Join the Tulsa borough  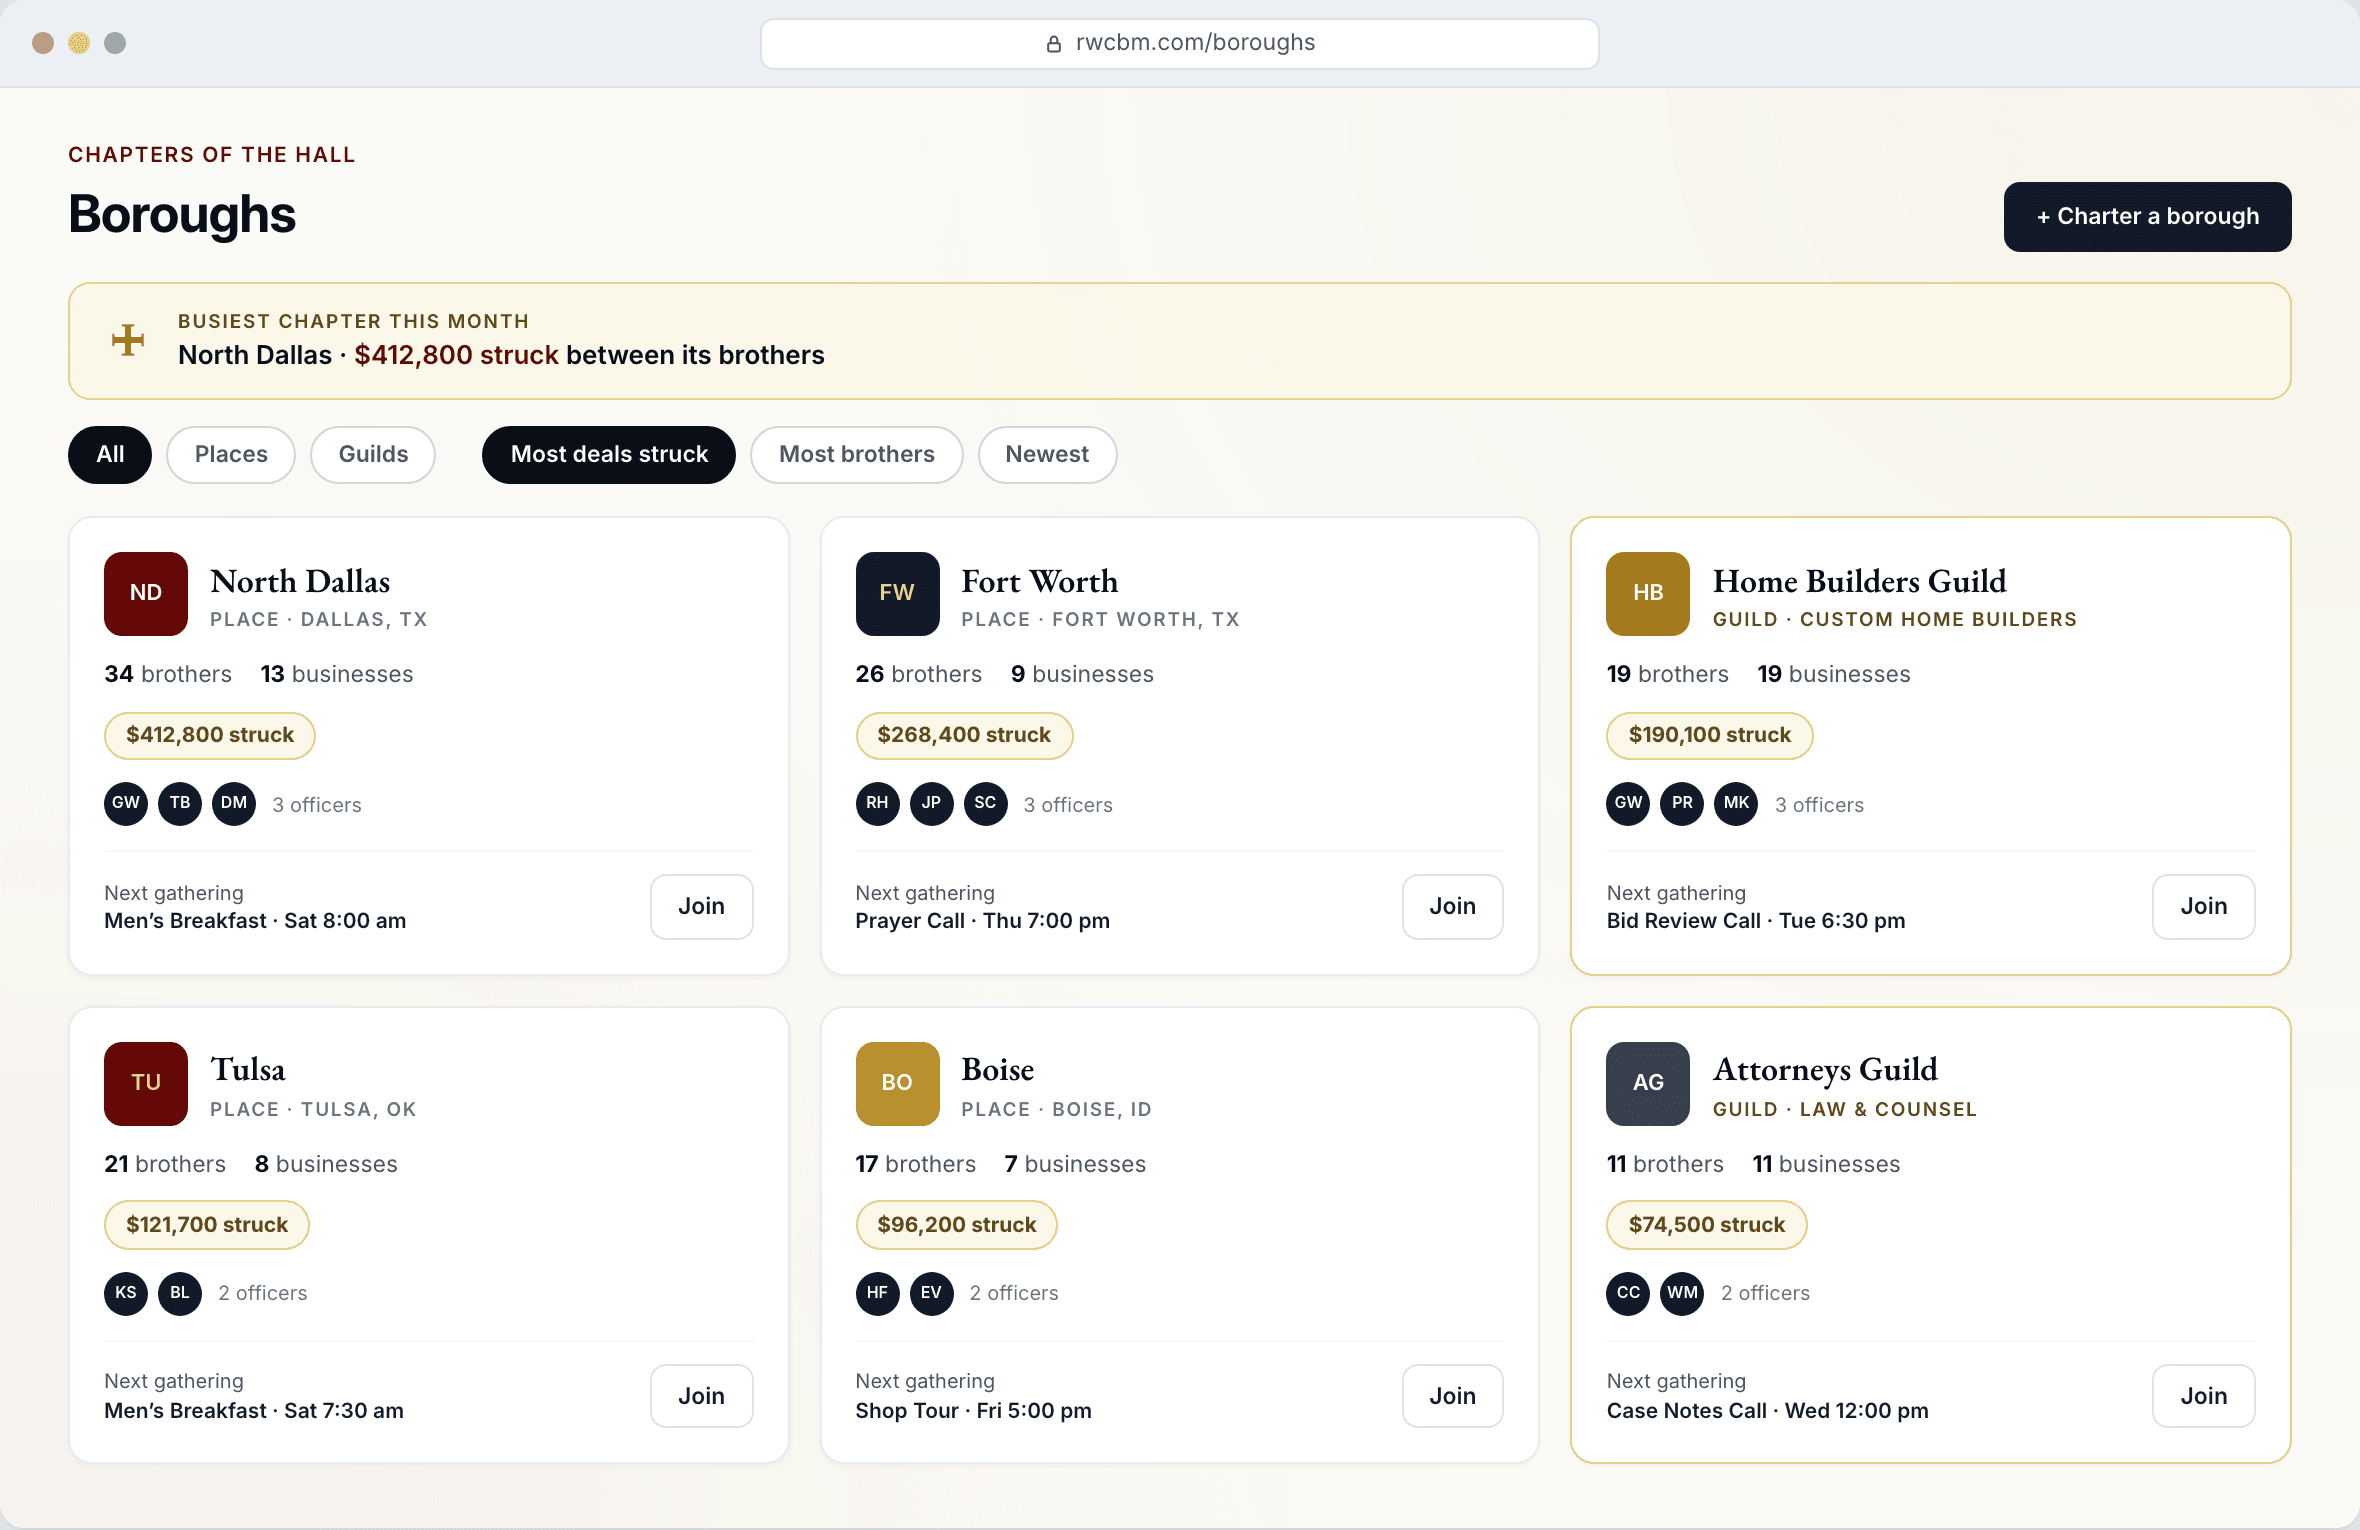tap(702, 1396)
